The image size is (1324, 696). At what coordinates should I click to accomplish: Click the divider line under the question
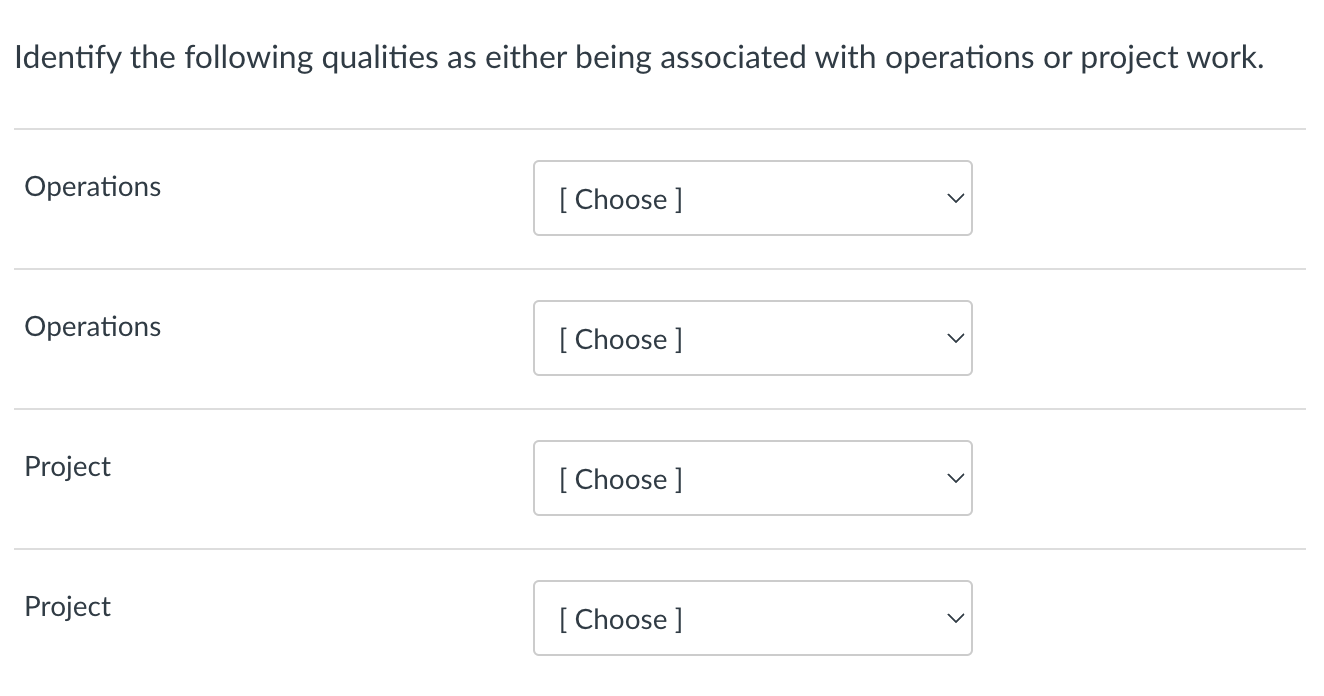coord(660,127)
